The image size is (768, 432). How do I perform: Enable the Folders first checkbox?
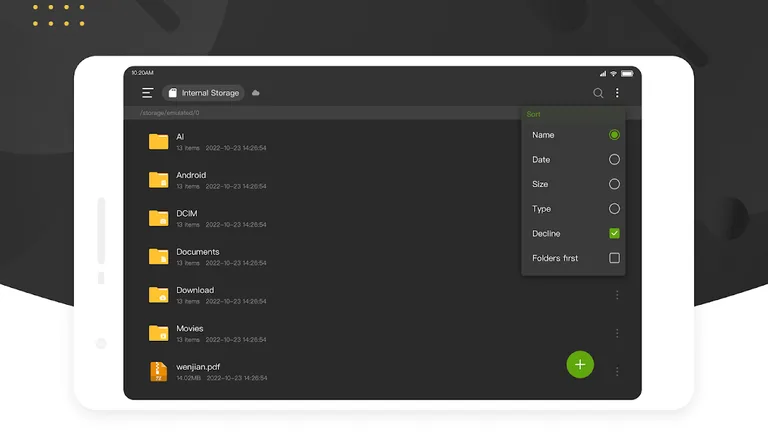[614, 258]
